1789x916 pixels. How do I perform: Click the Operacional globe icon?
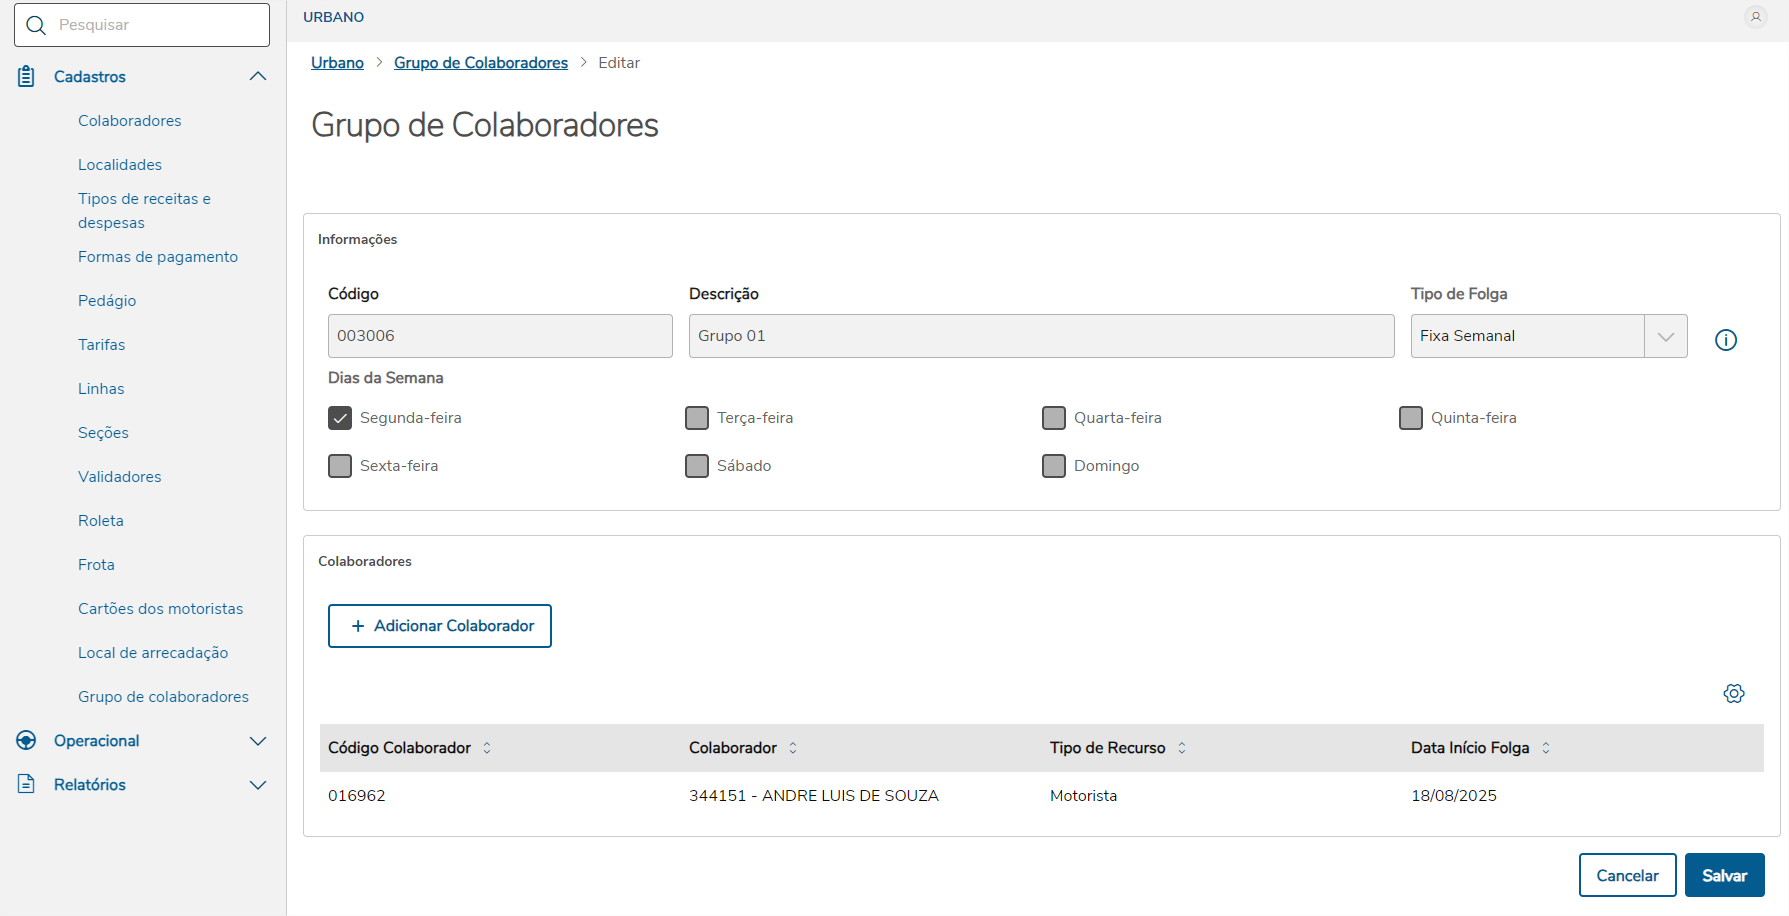27,741
